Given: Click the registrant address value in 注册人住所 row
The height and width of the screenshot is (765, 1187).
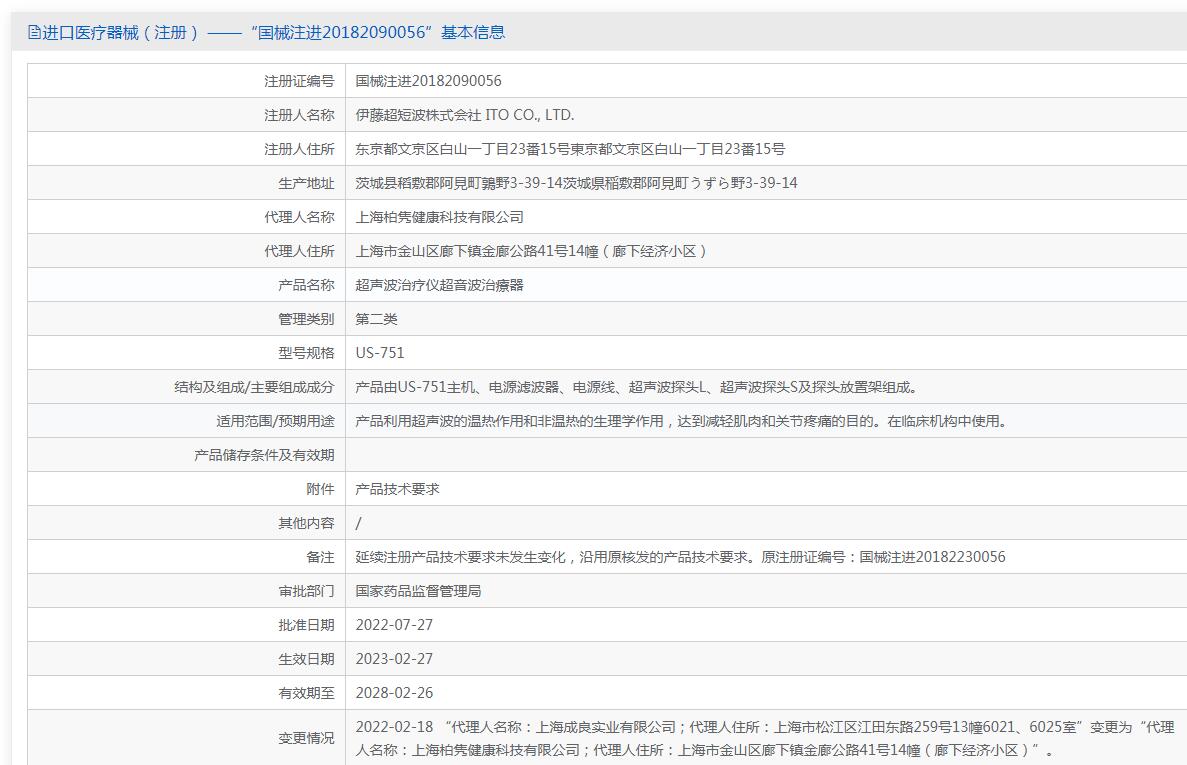Looking at the screenshot, I should 570,149.
